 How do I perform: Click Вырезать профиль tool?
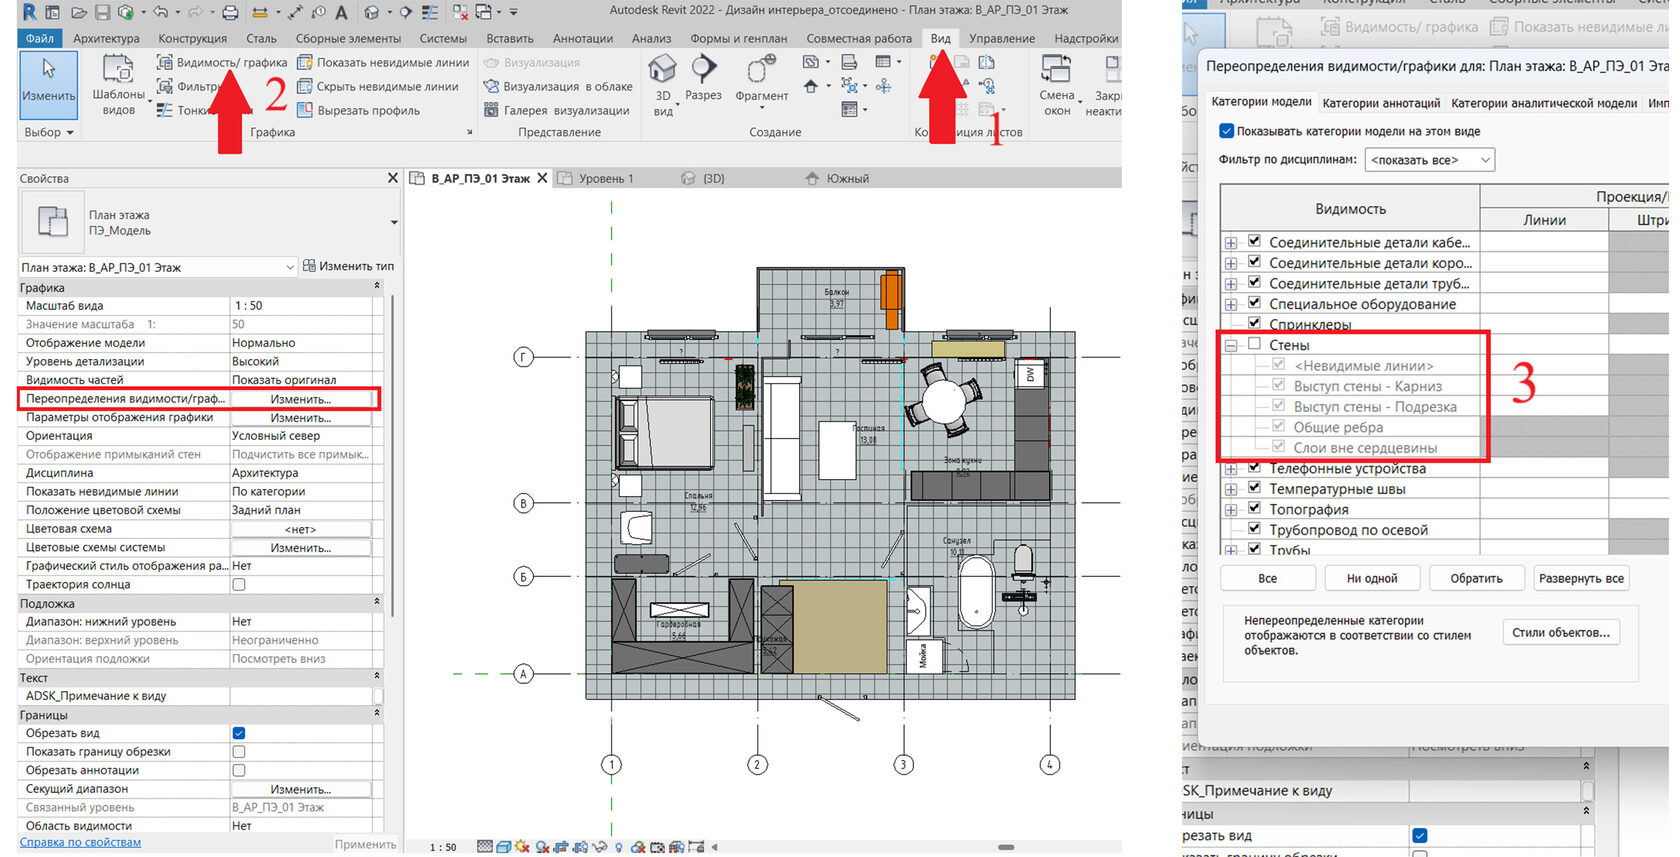[x=359, y=110]
